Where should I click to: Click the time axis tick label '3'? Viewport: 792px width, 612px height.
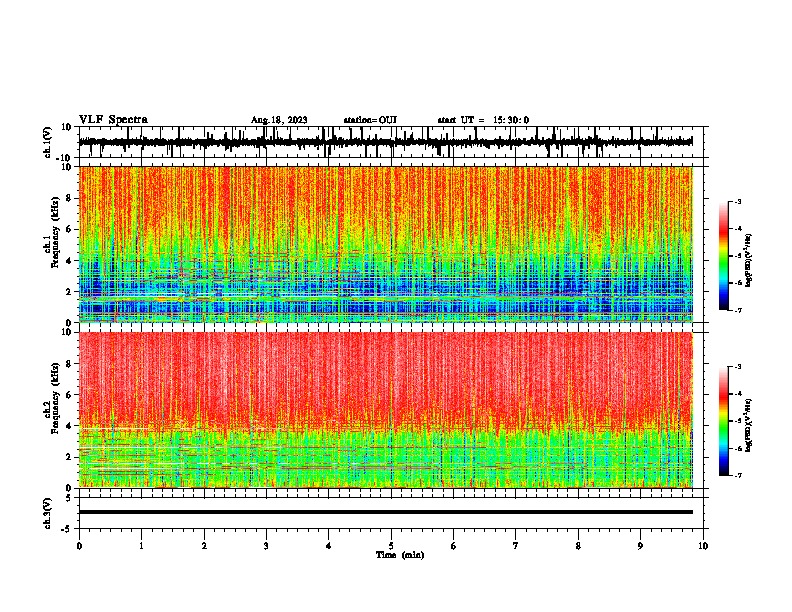pos(266,546)
